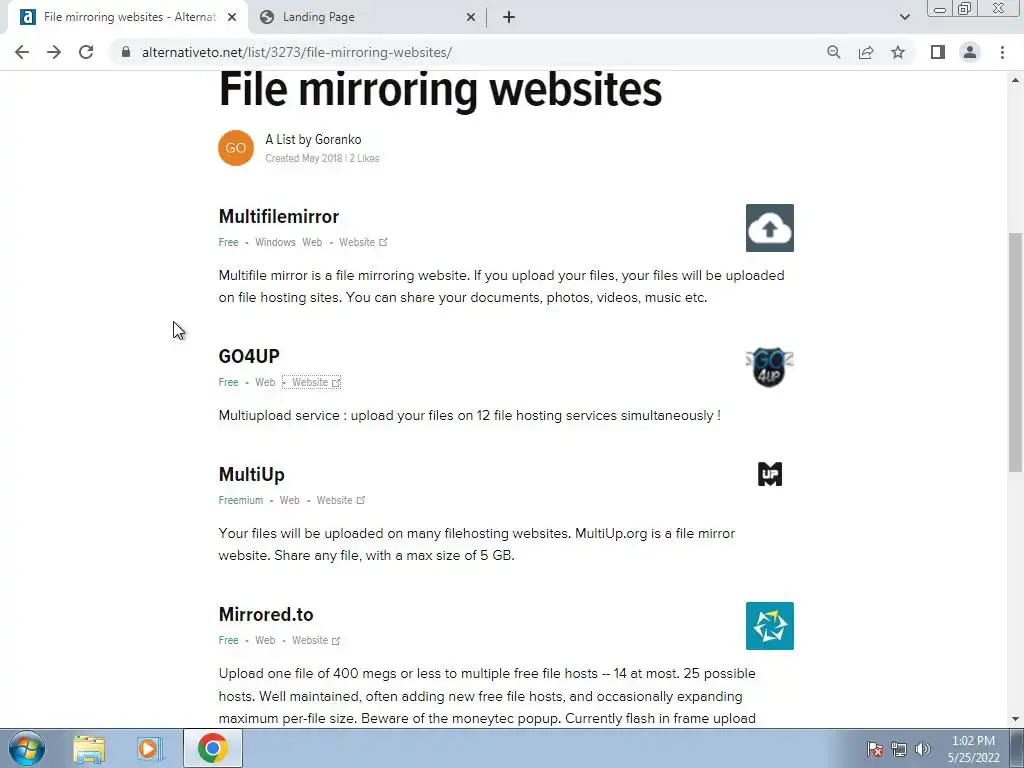This screenshot has height=768, width=1024.
Task: Open the browser zoom indicator
Action: [x=833, y=52]
